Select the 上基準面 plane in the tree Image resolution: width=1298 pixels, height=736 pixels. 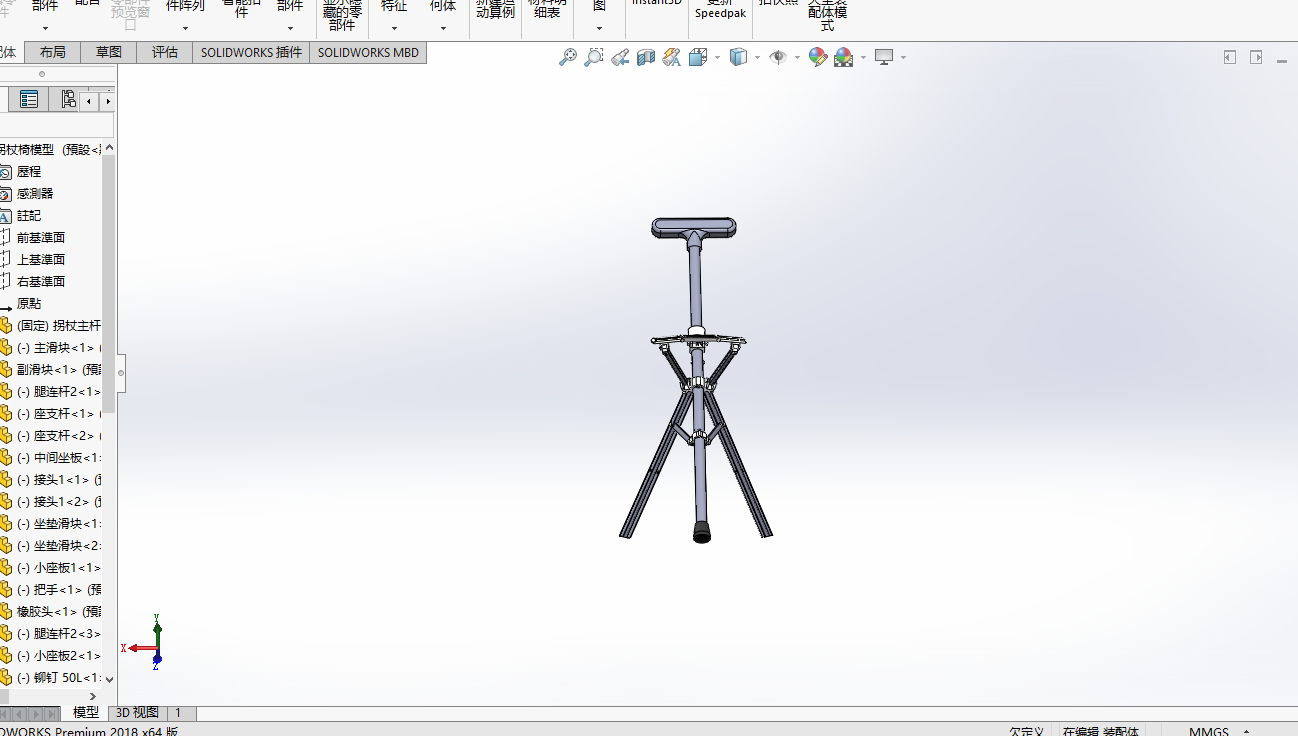tap(41, 260)
